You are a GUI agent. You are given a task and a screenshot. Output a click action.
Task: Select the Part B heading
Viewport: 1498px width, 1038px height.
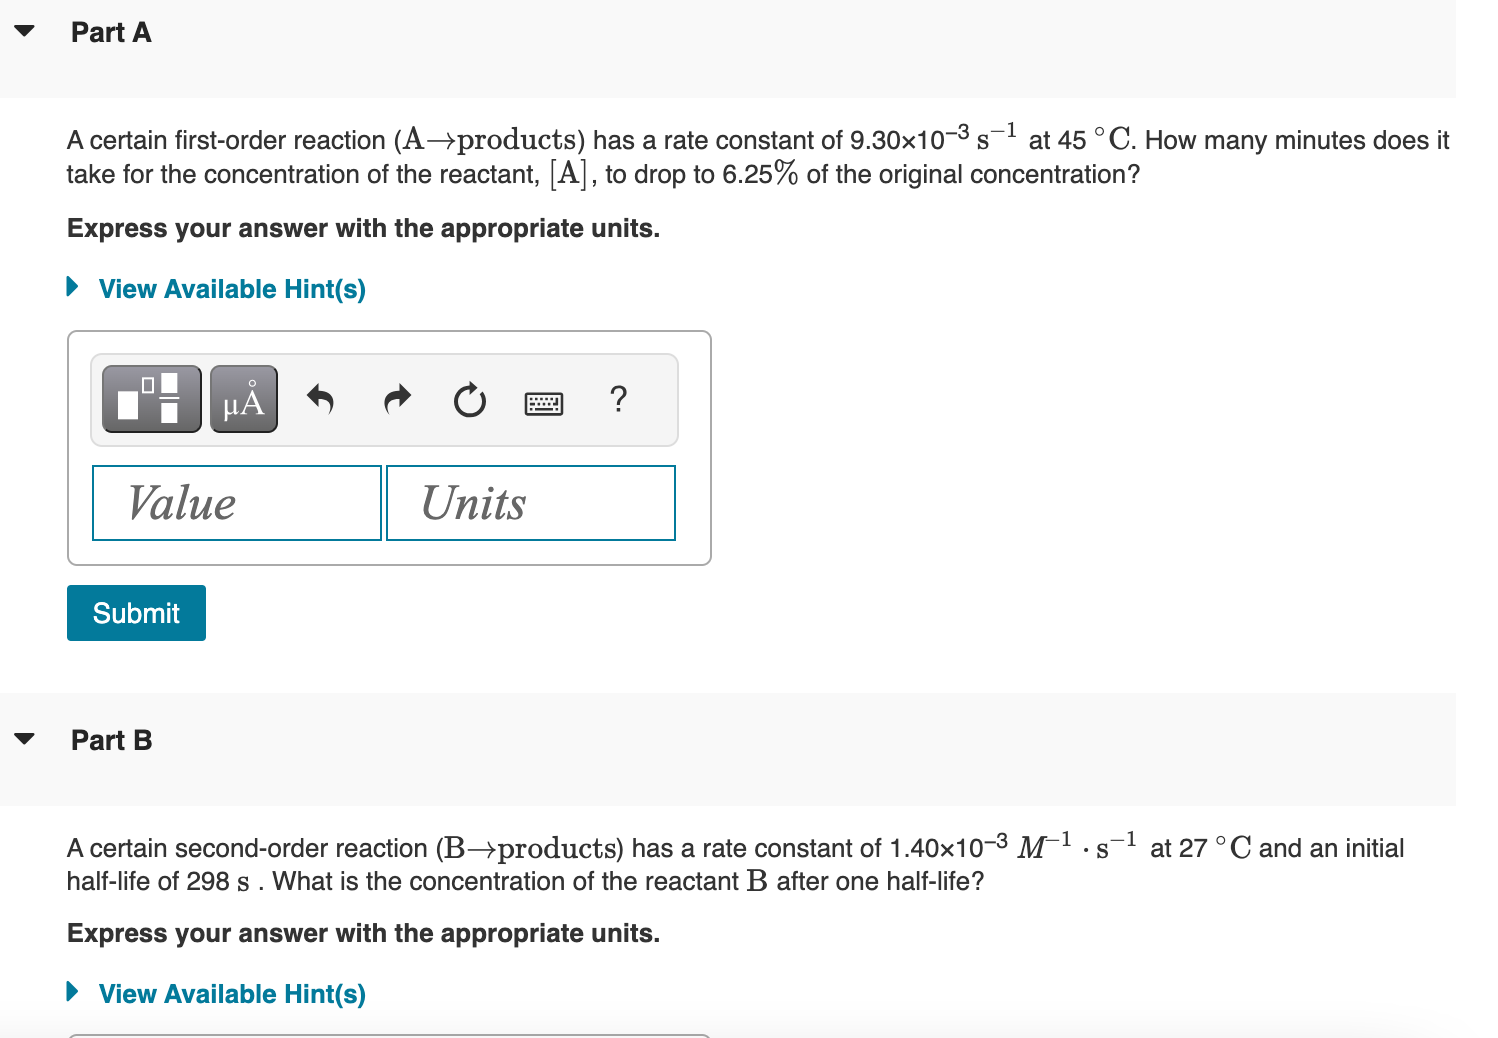coord(110,740)
